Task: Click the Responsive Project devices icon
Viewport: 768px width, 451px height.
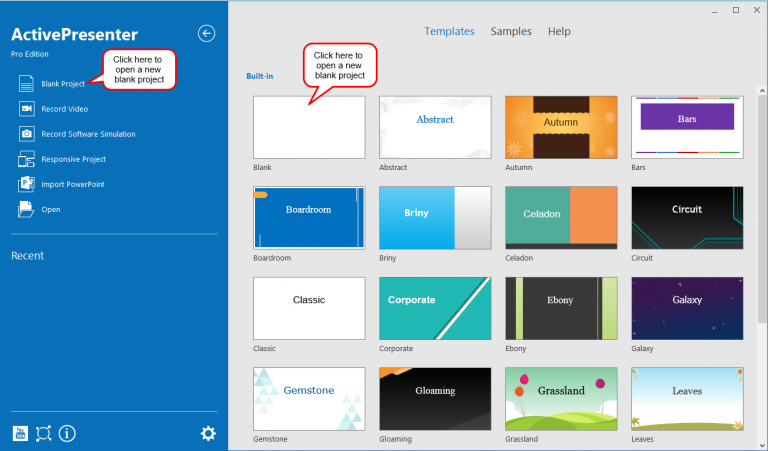Action: (x=26, y=159)
